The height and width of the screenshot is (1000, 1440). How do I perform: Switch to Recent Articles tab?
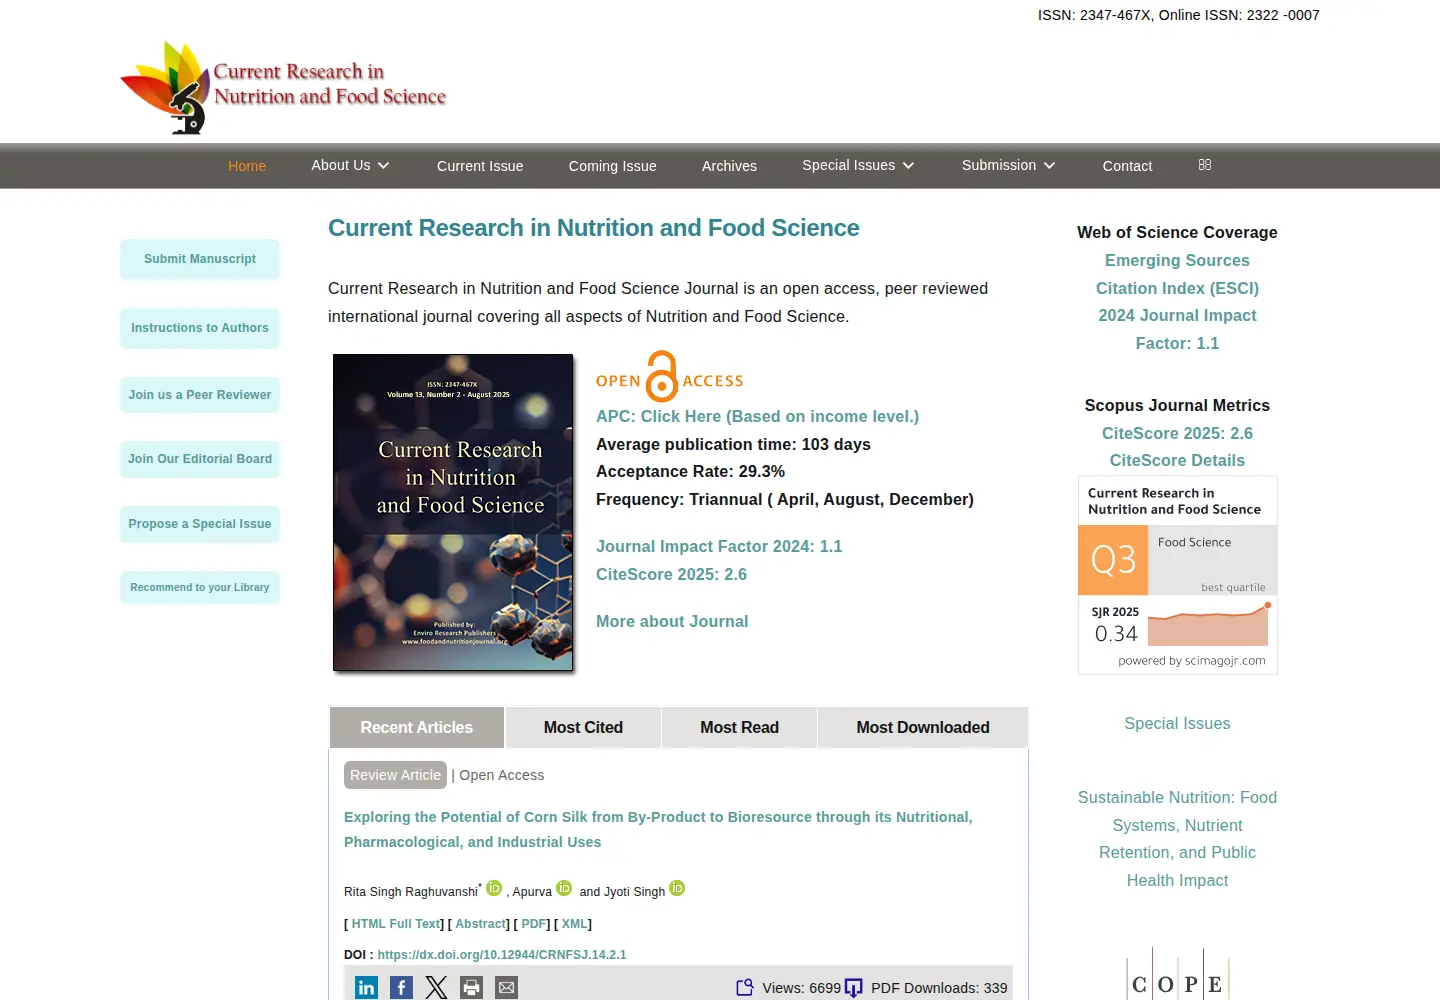(x=417, y=727)
